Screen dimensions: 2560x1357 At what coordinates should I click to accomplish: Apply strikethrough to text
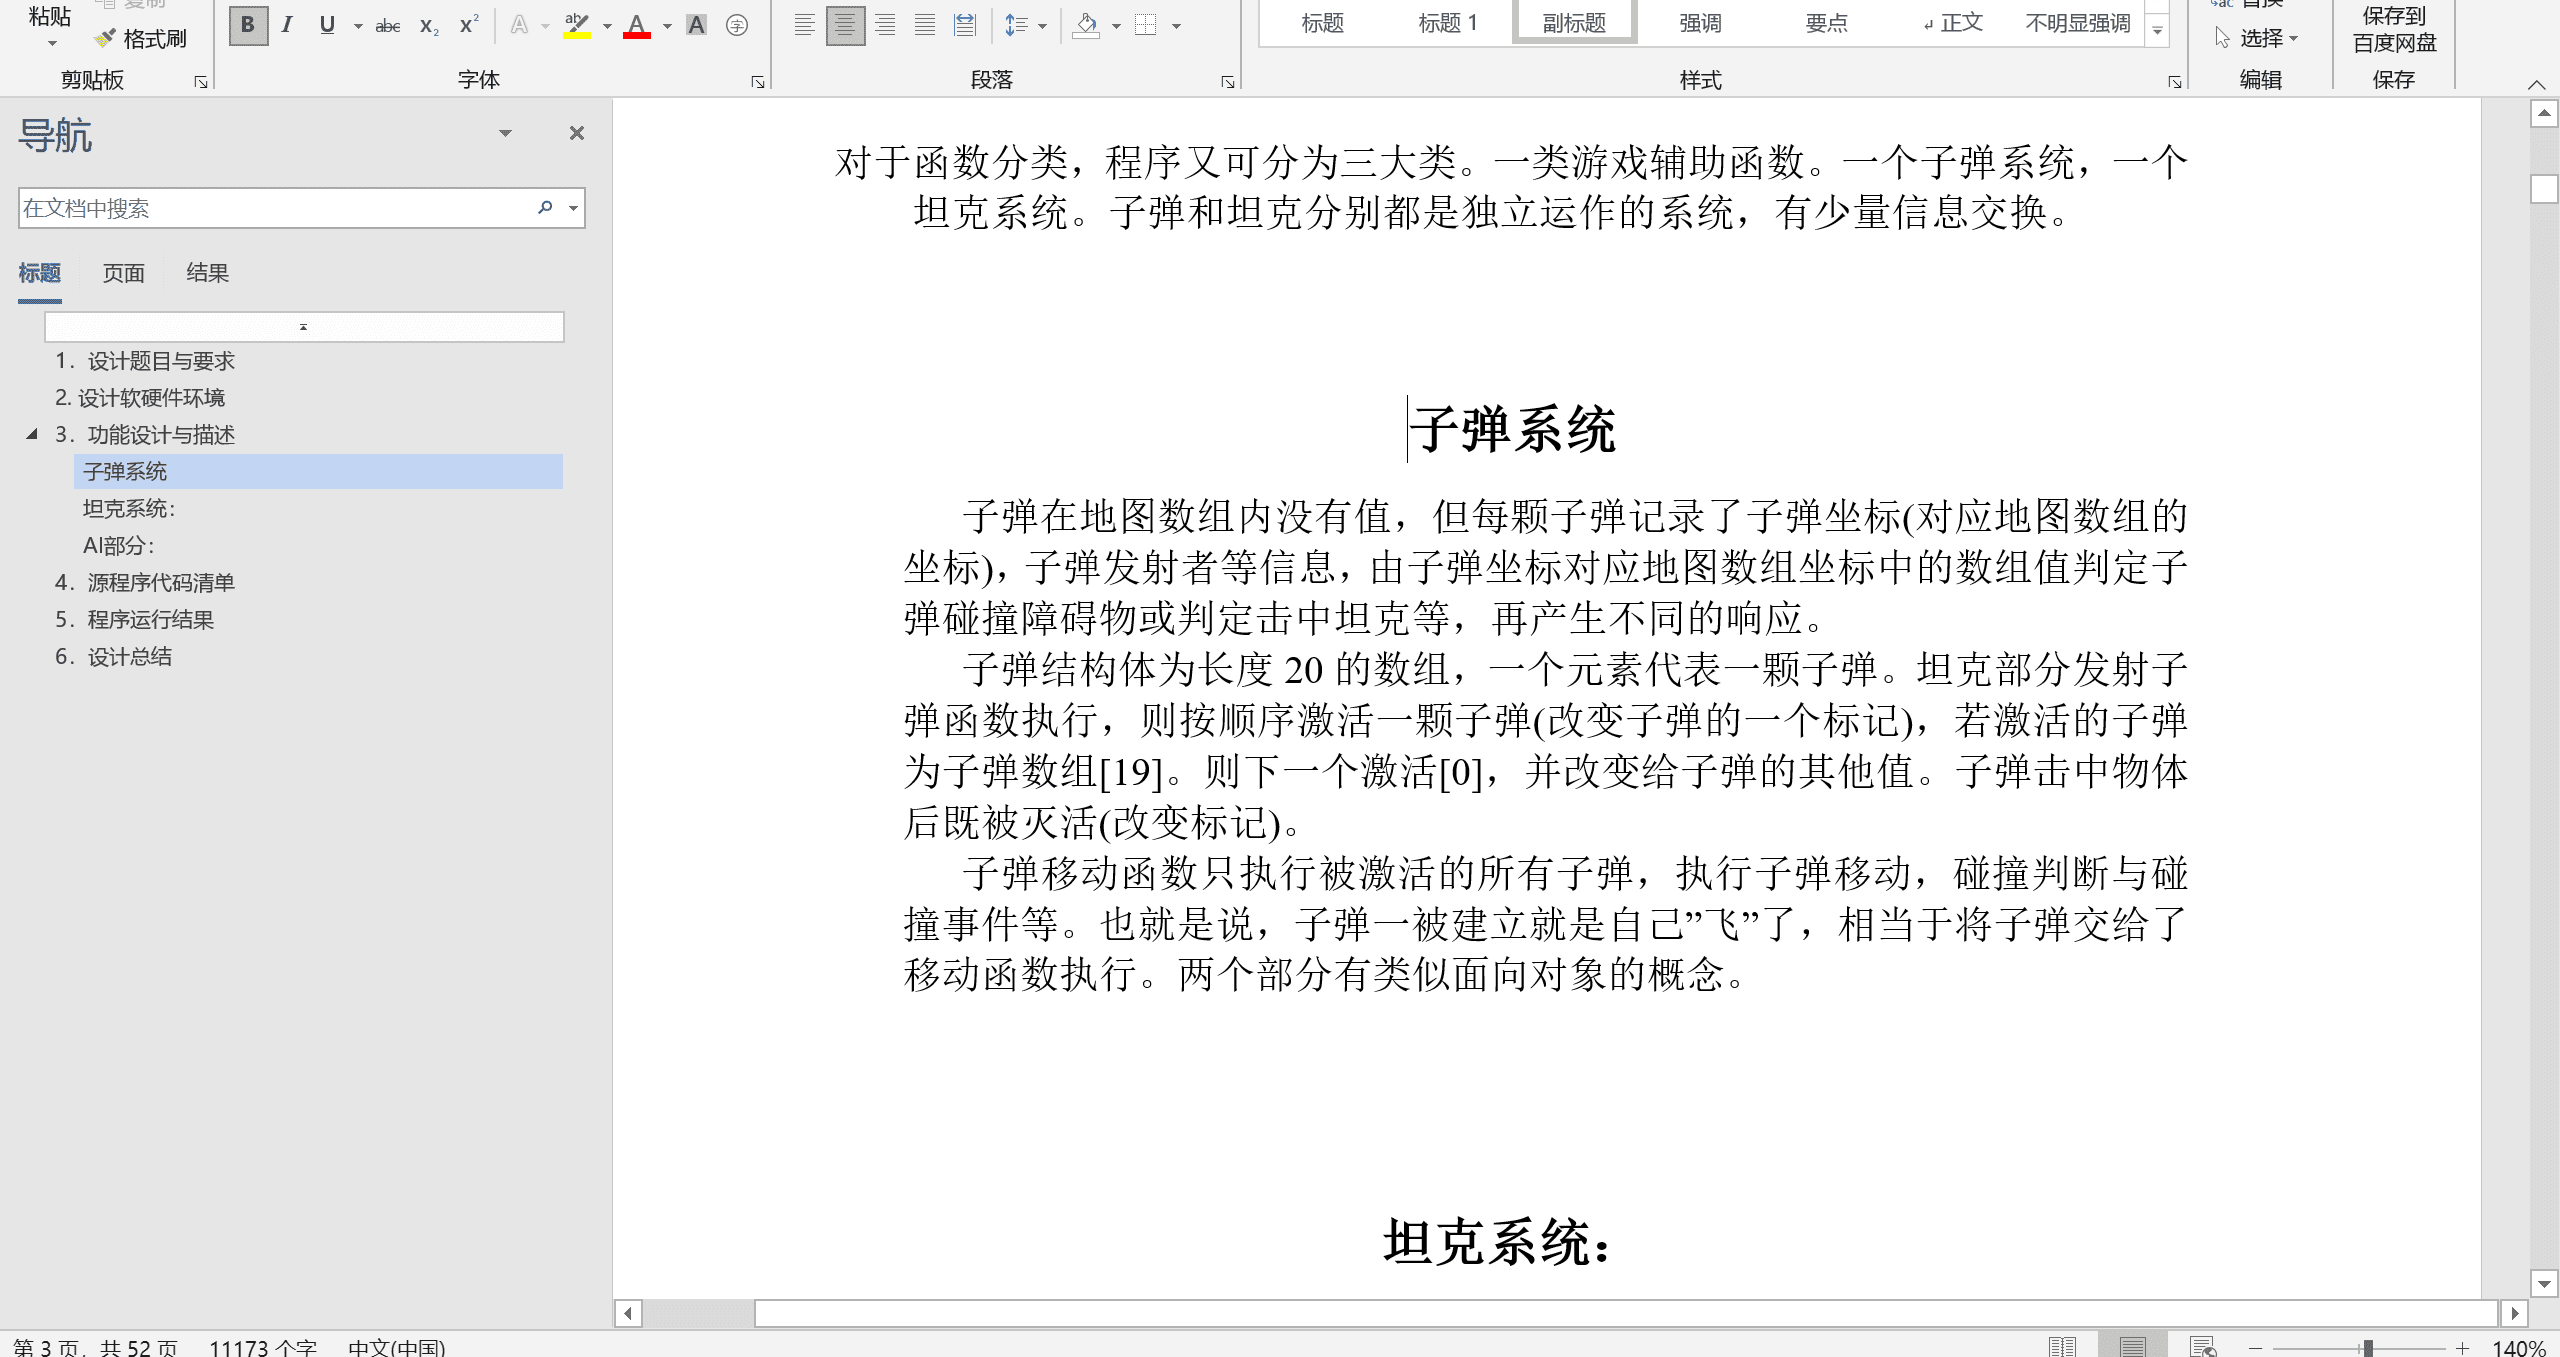[388, 25]
